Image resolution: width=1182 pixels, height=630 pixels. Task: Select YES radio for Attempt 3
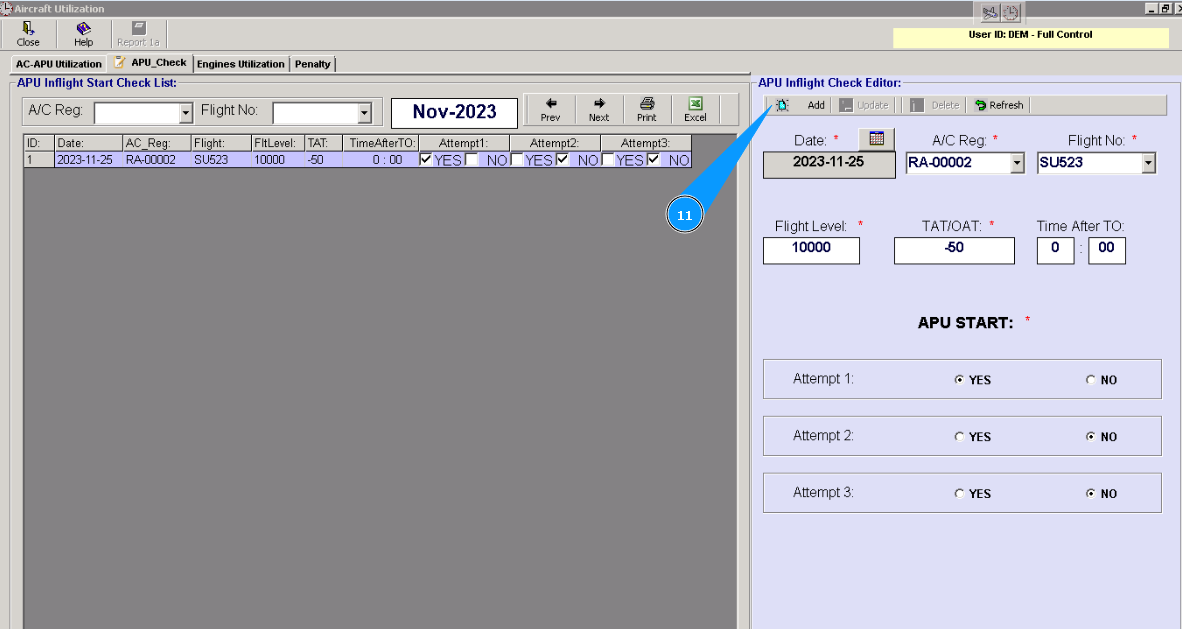pos(959,494)
